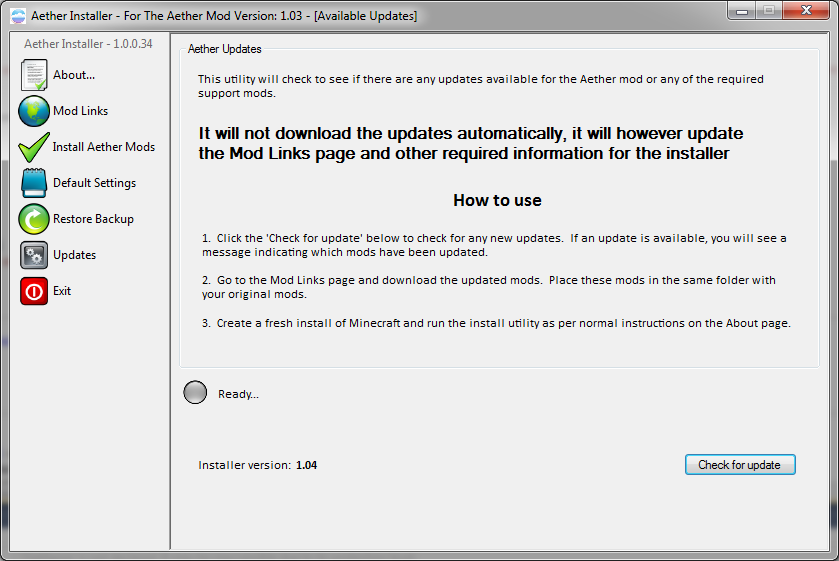The width and height of the screenshot is (839, 561).
Task: Select Install Aether Mods option
Action: click(104, 147)
